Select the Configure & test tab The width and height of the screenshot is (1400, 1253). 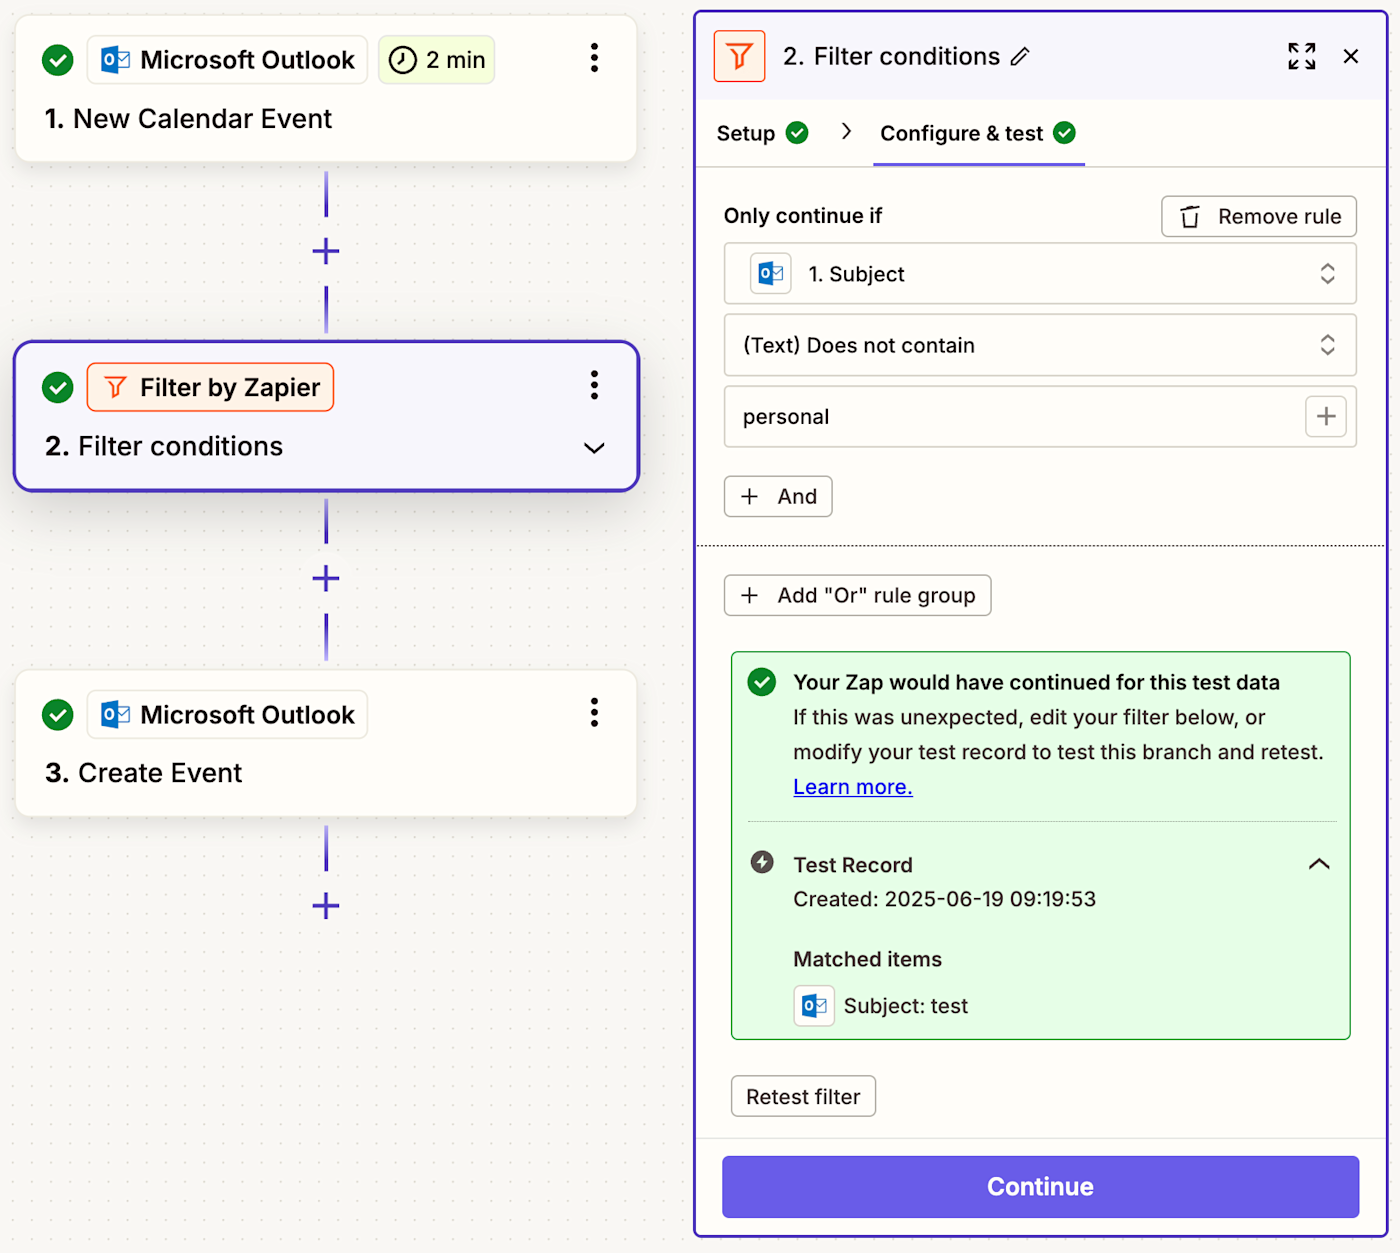coord(978,133)
